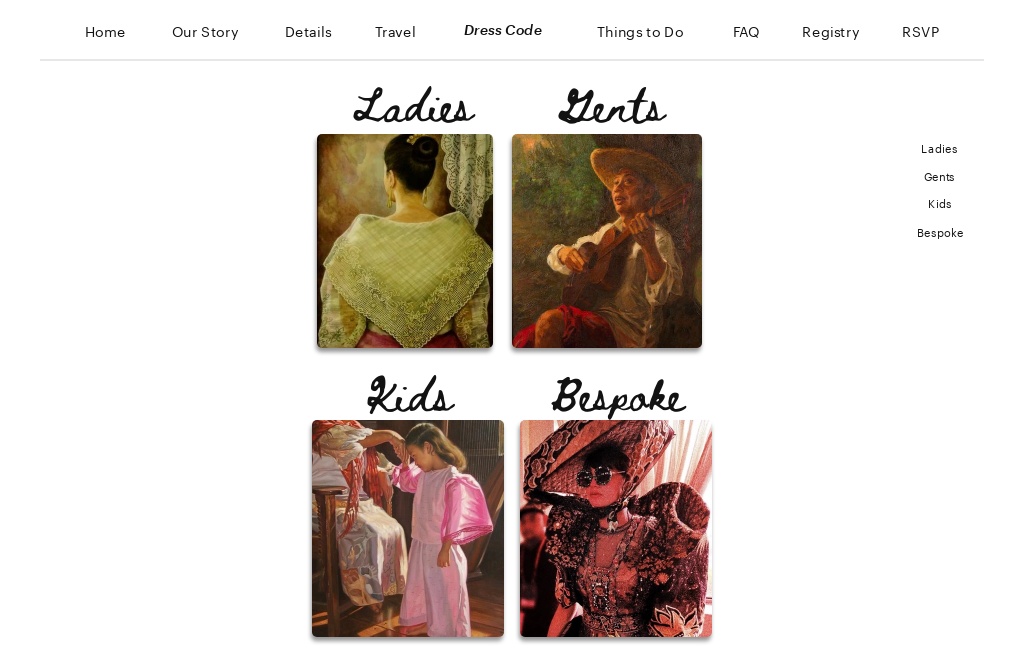This screenshot has height=672, width=1024.
Task: Click the Gents guitar player painting
Action: pos(607,241)
